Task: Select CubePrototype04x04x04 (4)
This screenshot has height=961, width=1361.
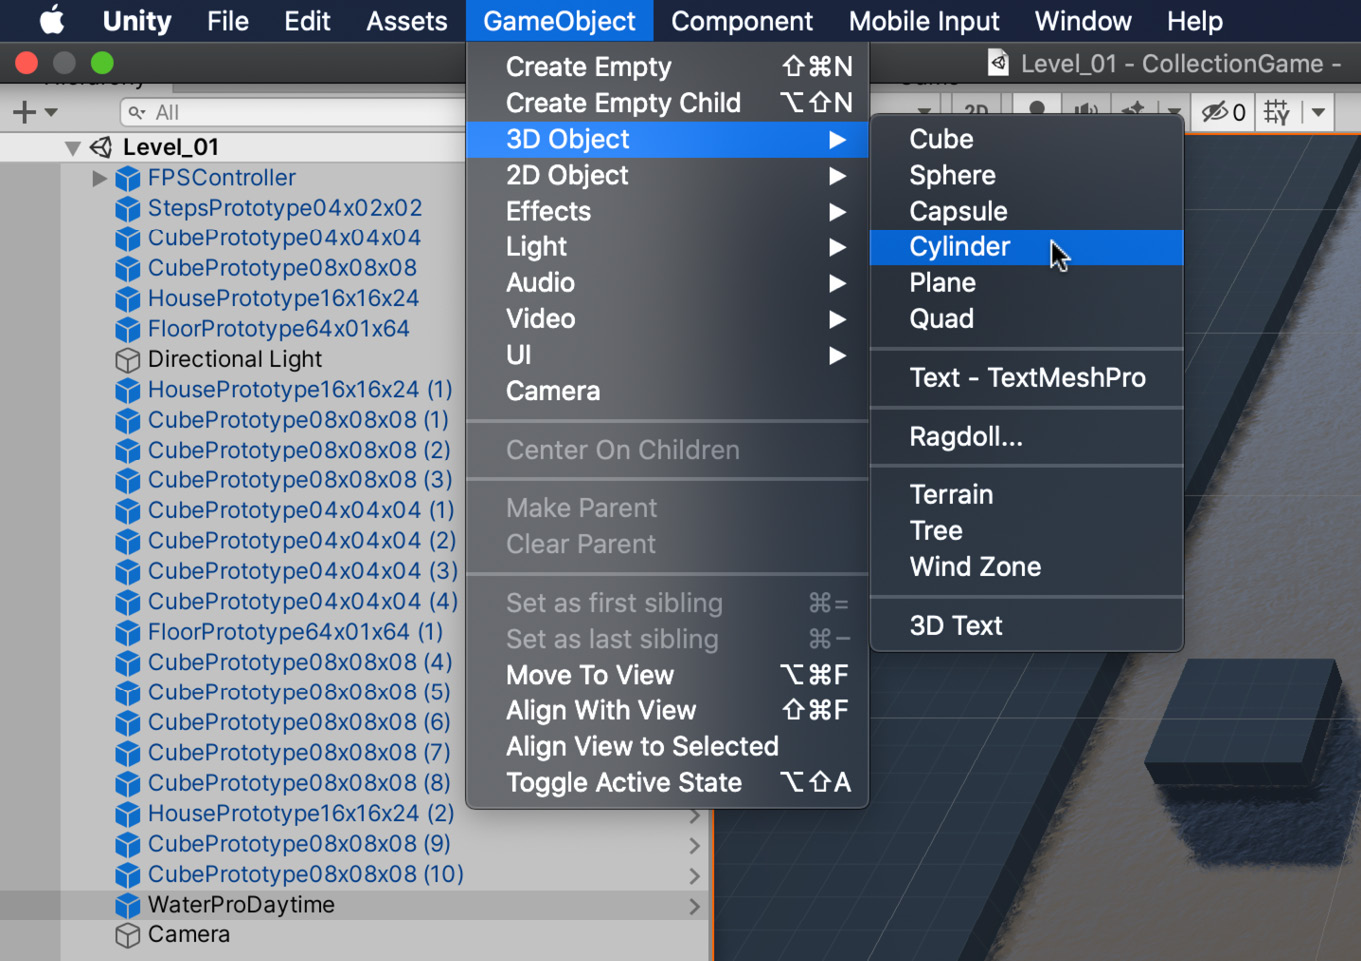Action: (x=302, y=601)
